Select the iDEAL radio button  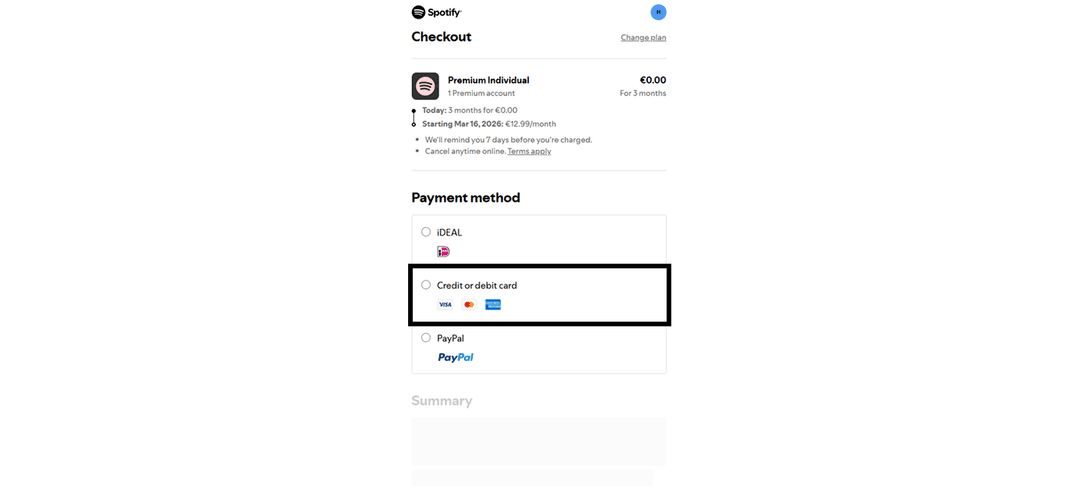(426, 232)
